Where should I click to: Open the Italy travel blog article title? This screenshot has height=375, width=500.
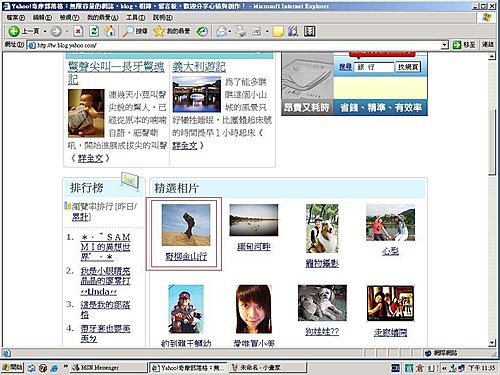tap(199, 67)
